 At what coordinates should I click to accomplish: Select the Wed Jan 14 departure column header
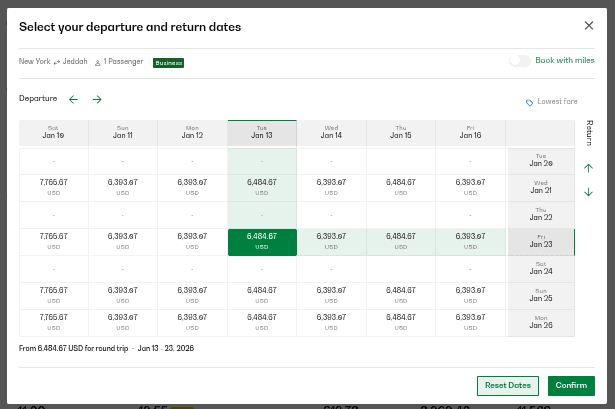click(x=331, y=133)
